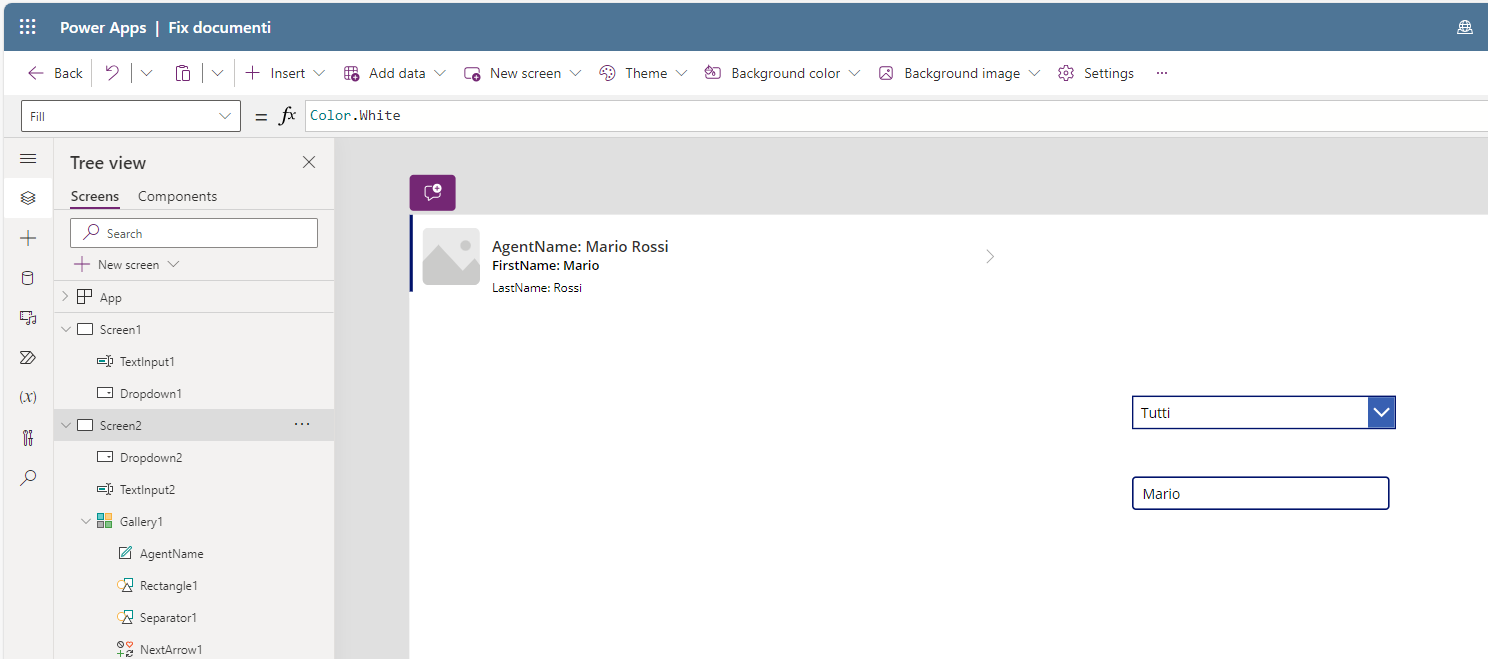Collapse the Gallery1 node chevron
The width and height of the screenshot is (1488, 659).
(x=86, y=521)
